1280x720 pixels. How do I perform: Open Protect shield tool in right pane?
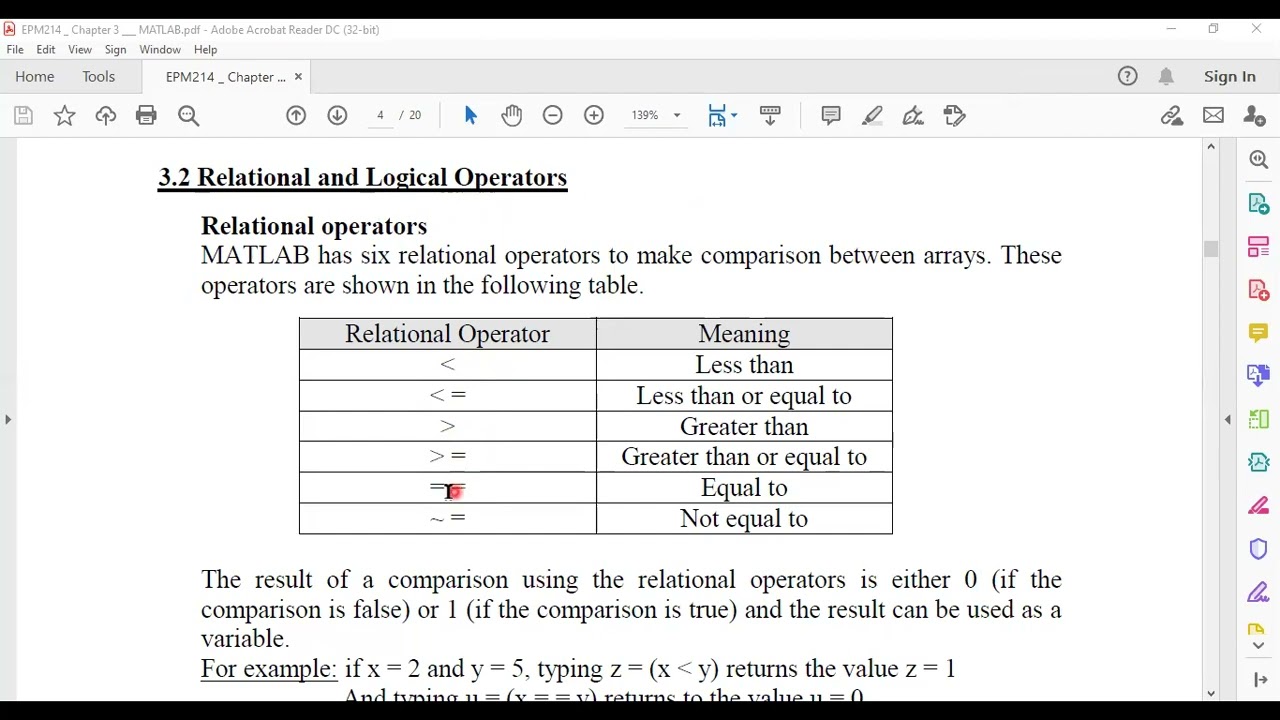1259,549
